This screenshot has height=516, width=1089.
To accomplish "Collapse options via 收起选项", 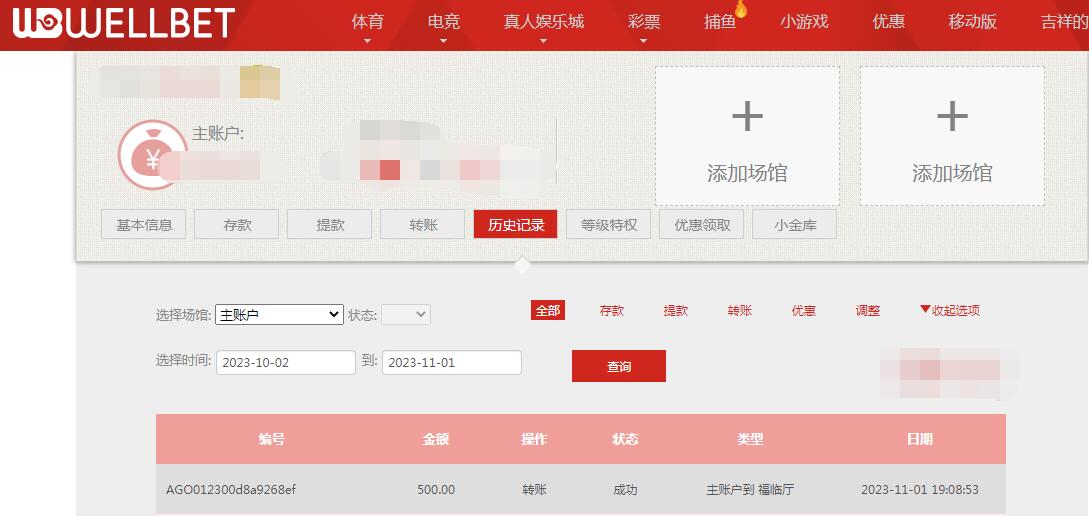I will [949, 310].
